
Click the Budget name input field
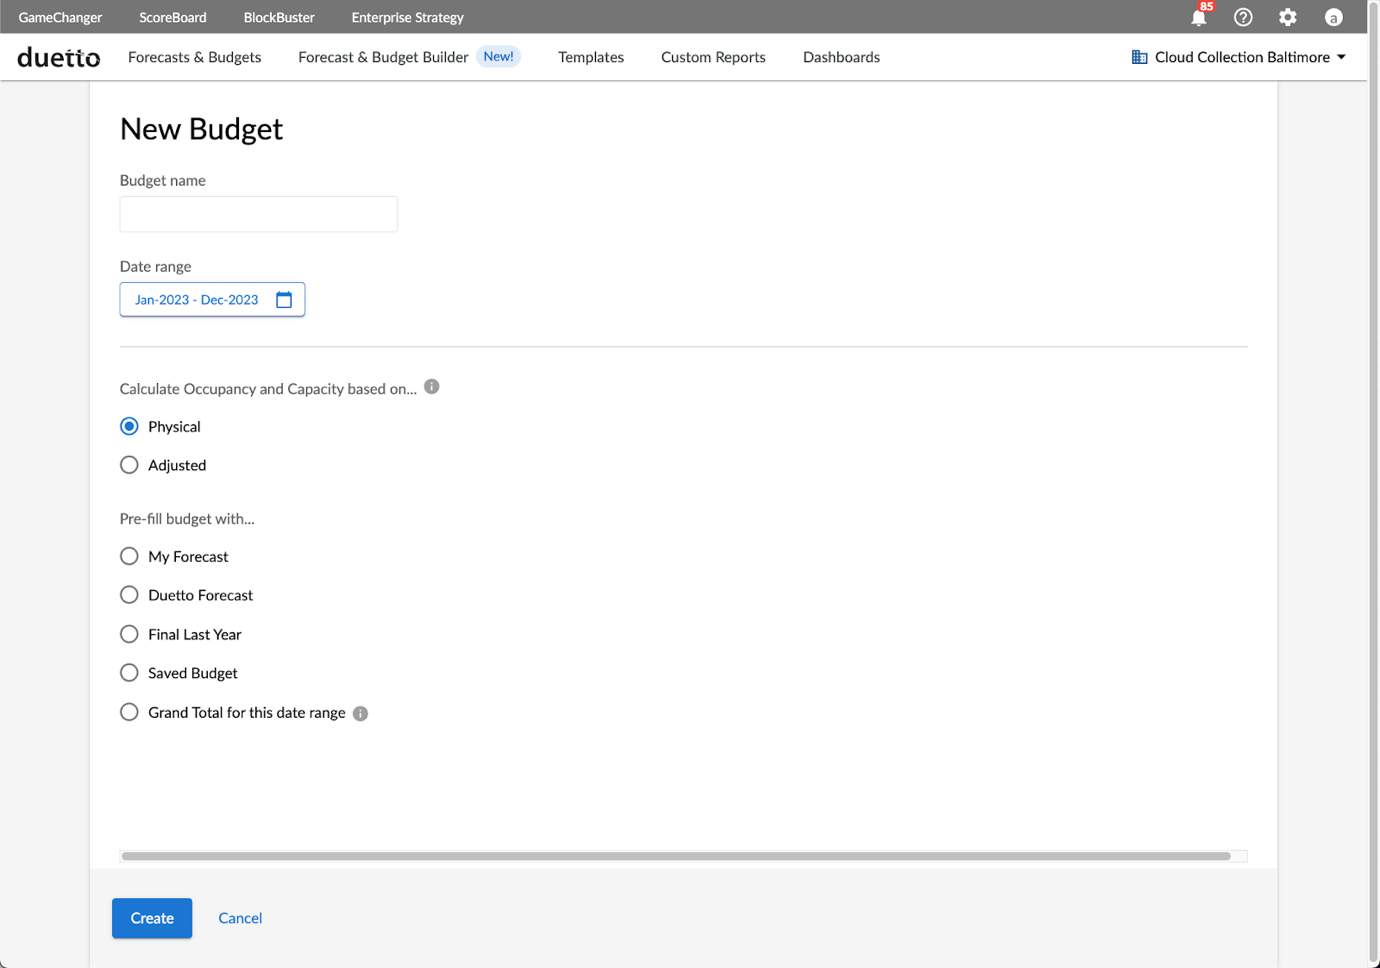coord(259,214)
